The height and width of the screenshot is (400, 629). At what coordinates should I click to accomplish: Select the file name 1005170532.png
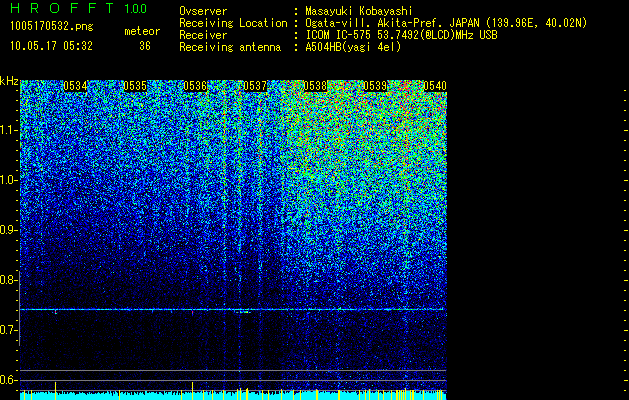click(x=52, y=27)
